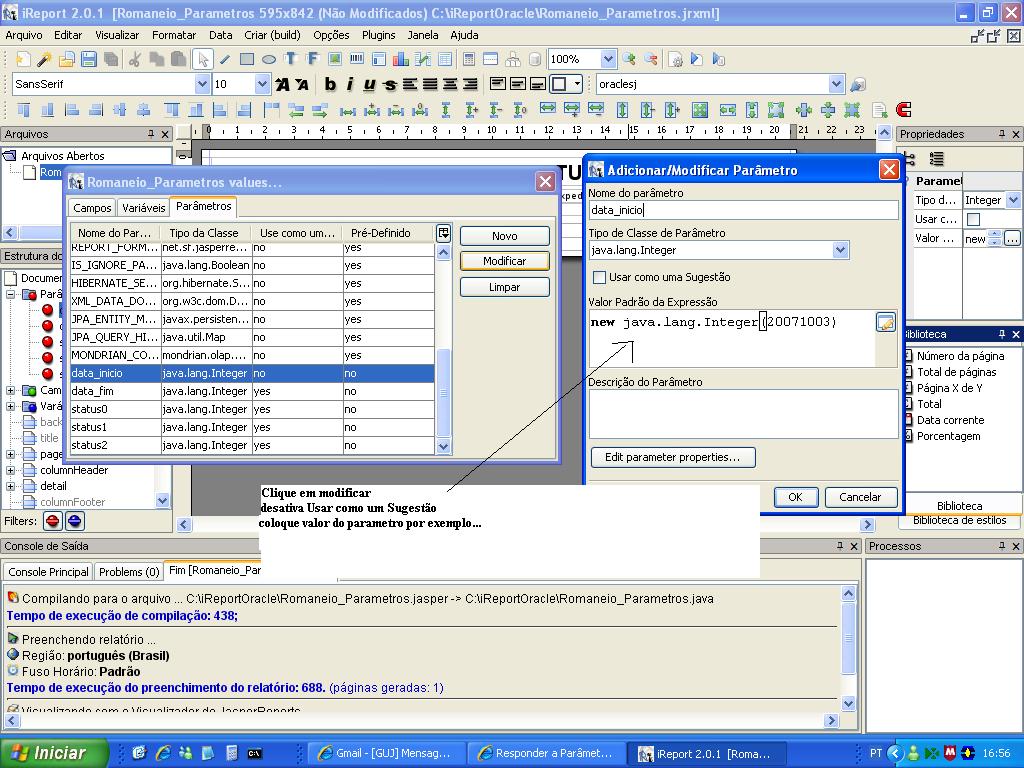Image resolution: width=1024 pixels, height=768 pixels.
Task: Run report using active connection icon
Action: pos(719,59)
